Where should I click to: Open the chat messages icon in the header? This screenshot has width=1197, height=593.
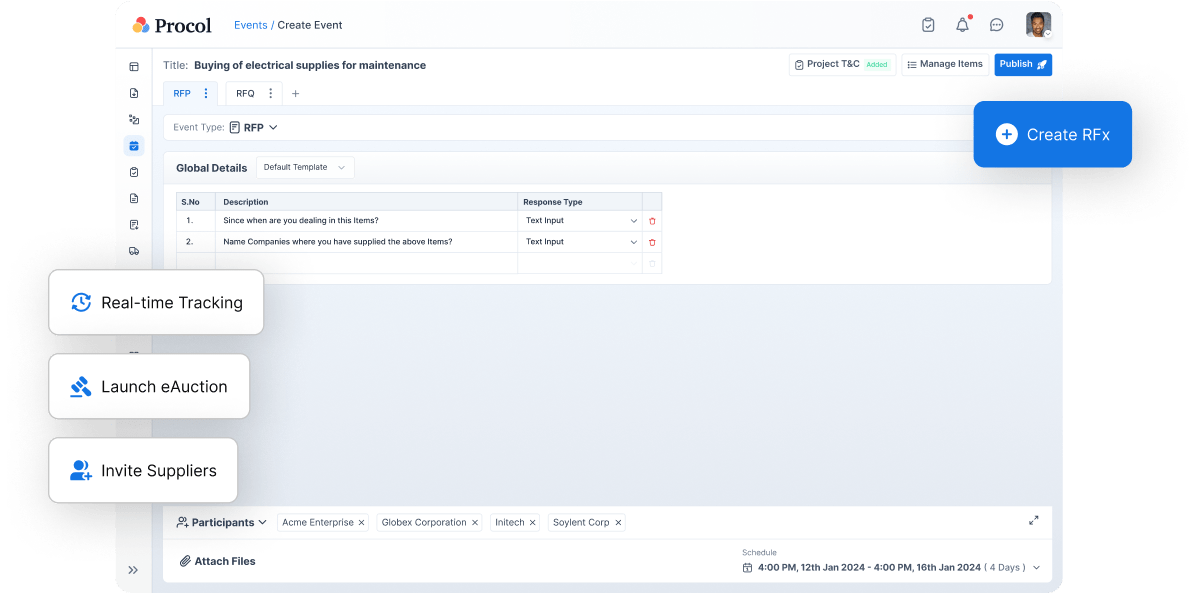point(996,25)
